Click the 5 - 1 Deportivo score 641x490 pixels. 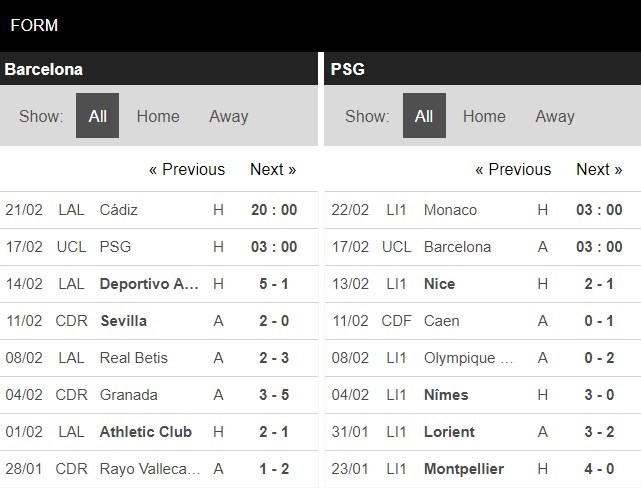(273, 284)
